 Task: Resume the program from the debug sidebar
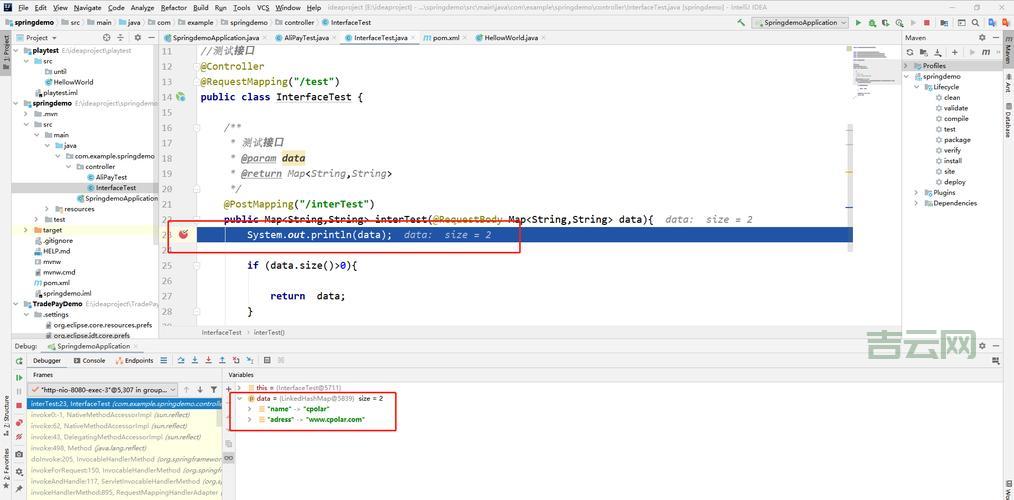[19, 377]
